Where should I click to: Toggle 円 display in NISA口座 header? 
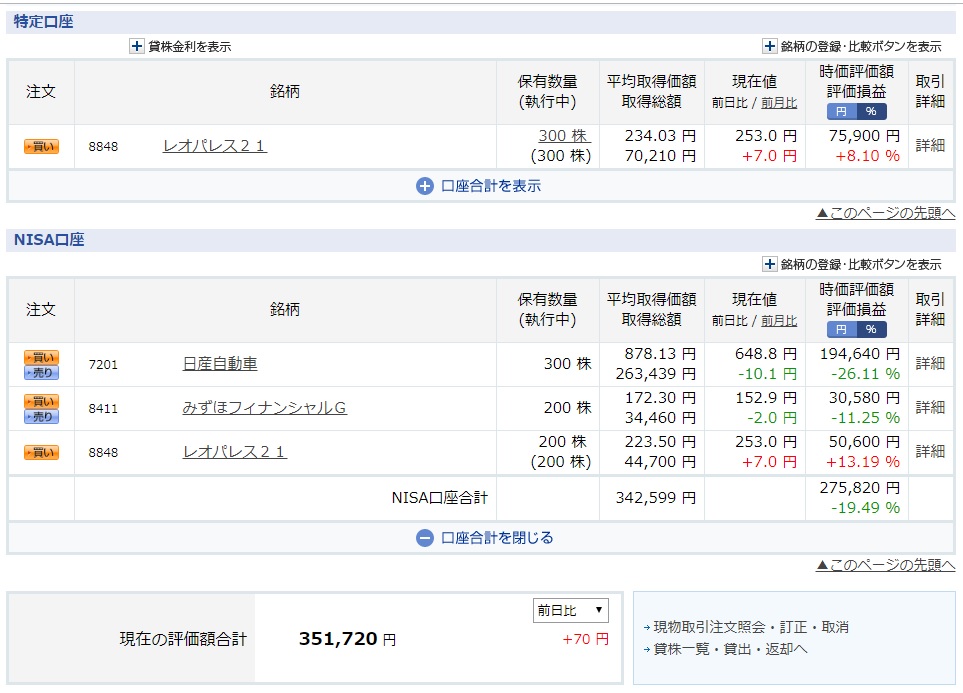pyautogui.click(x=841, y=329)
